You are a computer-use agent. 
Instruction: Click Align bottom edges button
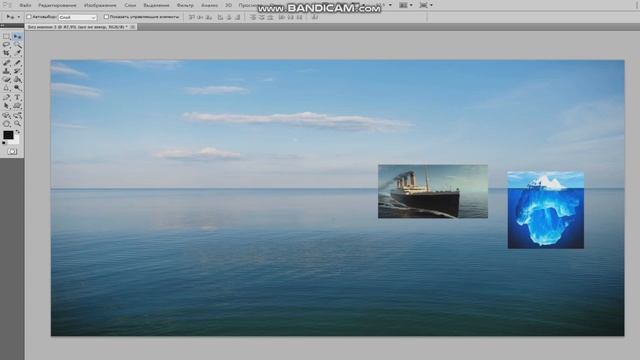point(209,17)
